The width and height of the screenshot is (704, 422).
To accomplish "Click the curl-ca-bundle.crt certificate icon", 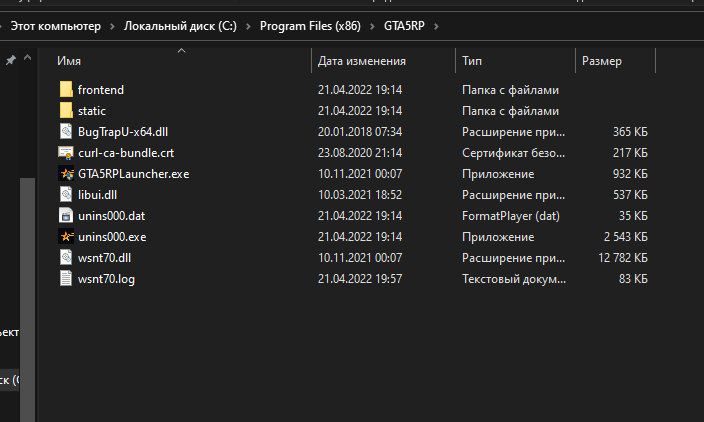I will 66,153.
